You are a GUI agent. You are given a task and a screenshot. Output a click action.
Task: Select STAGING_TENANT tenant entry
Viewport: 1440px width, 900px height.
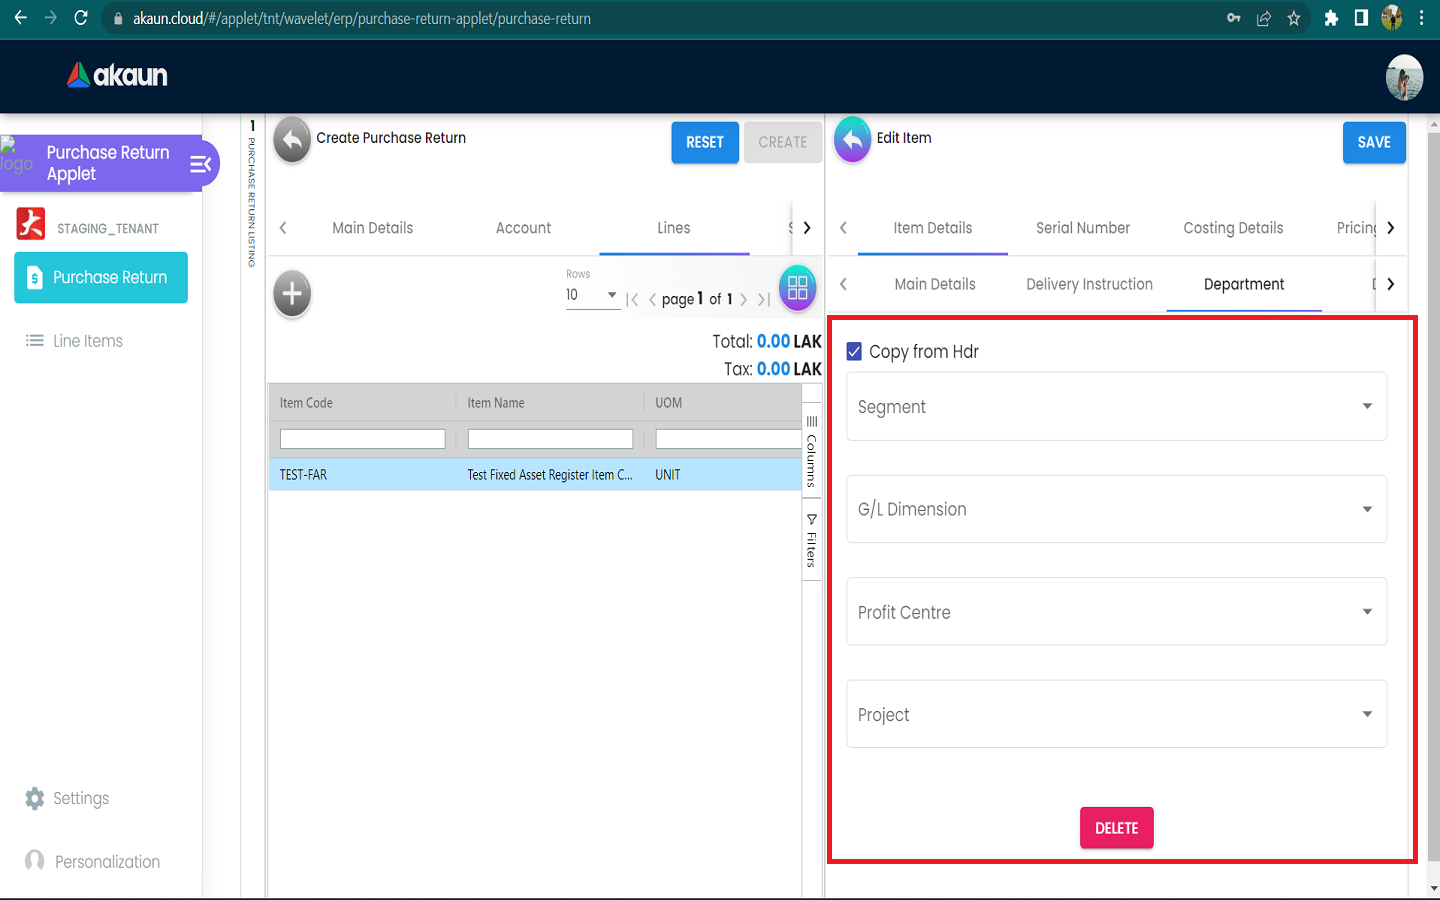(x=88, y=226)
